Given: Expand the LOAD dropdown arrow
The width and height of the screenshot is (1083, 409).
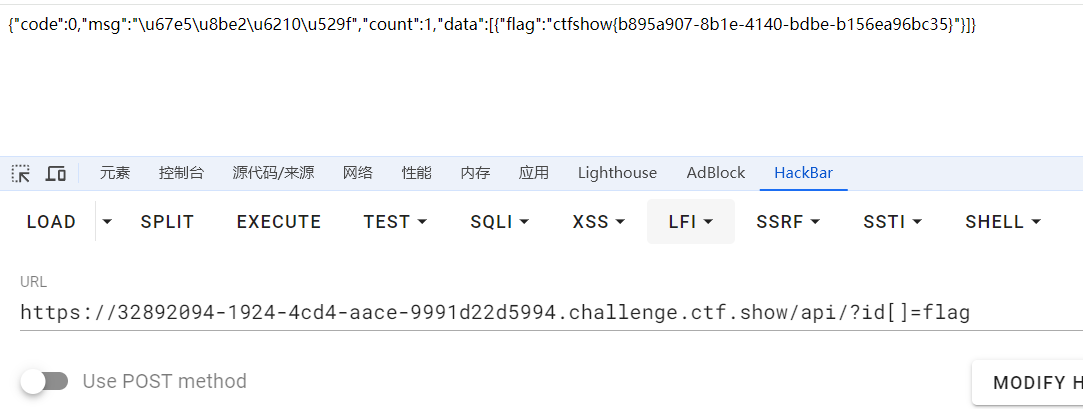Looking at the screenshot, I should click(x=108, y=222).
